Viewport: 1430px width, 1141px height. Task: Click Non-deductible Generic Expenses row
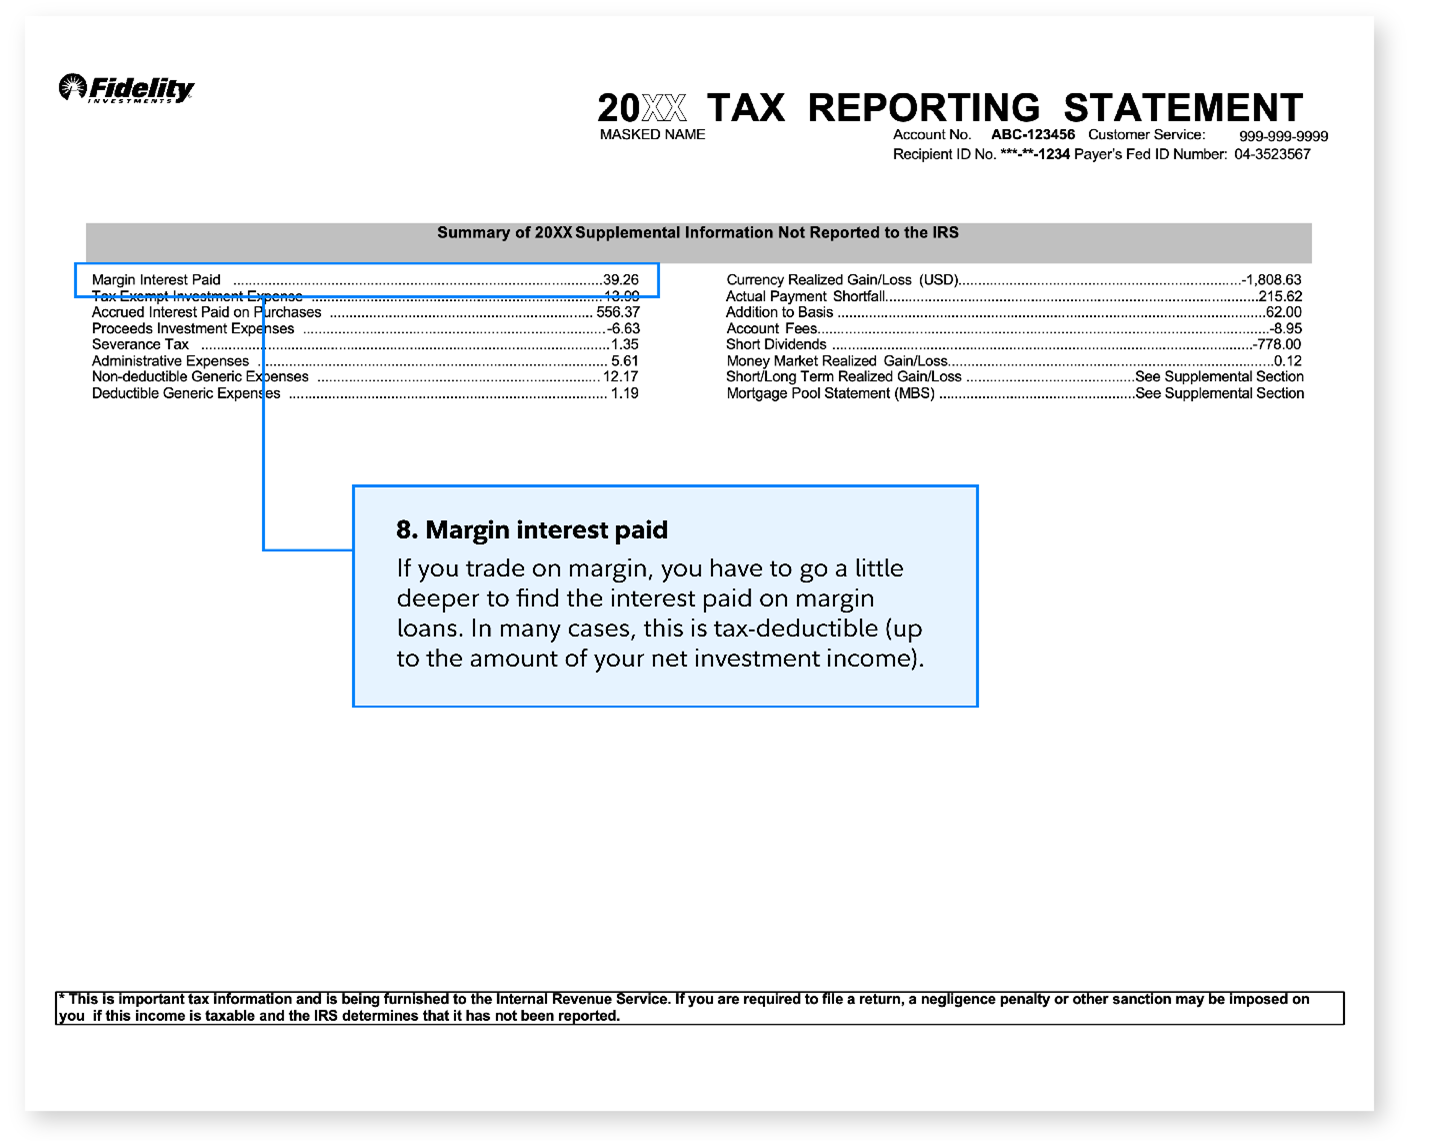click(x=200, y=377)
